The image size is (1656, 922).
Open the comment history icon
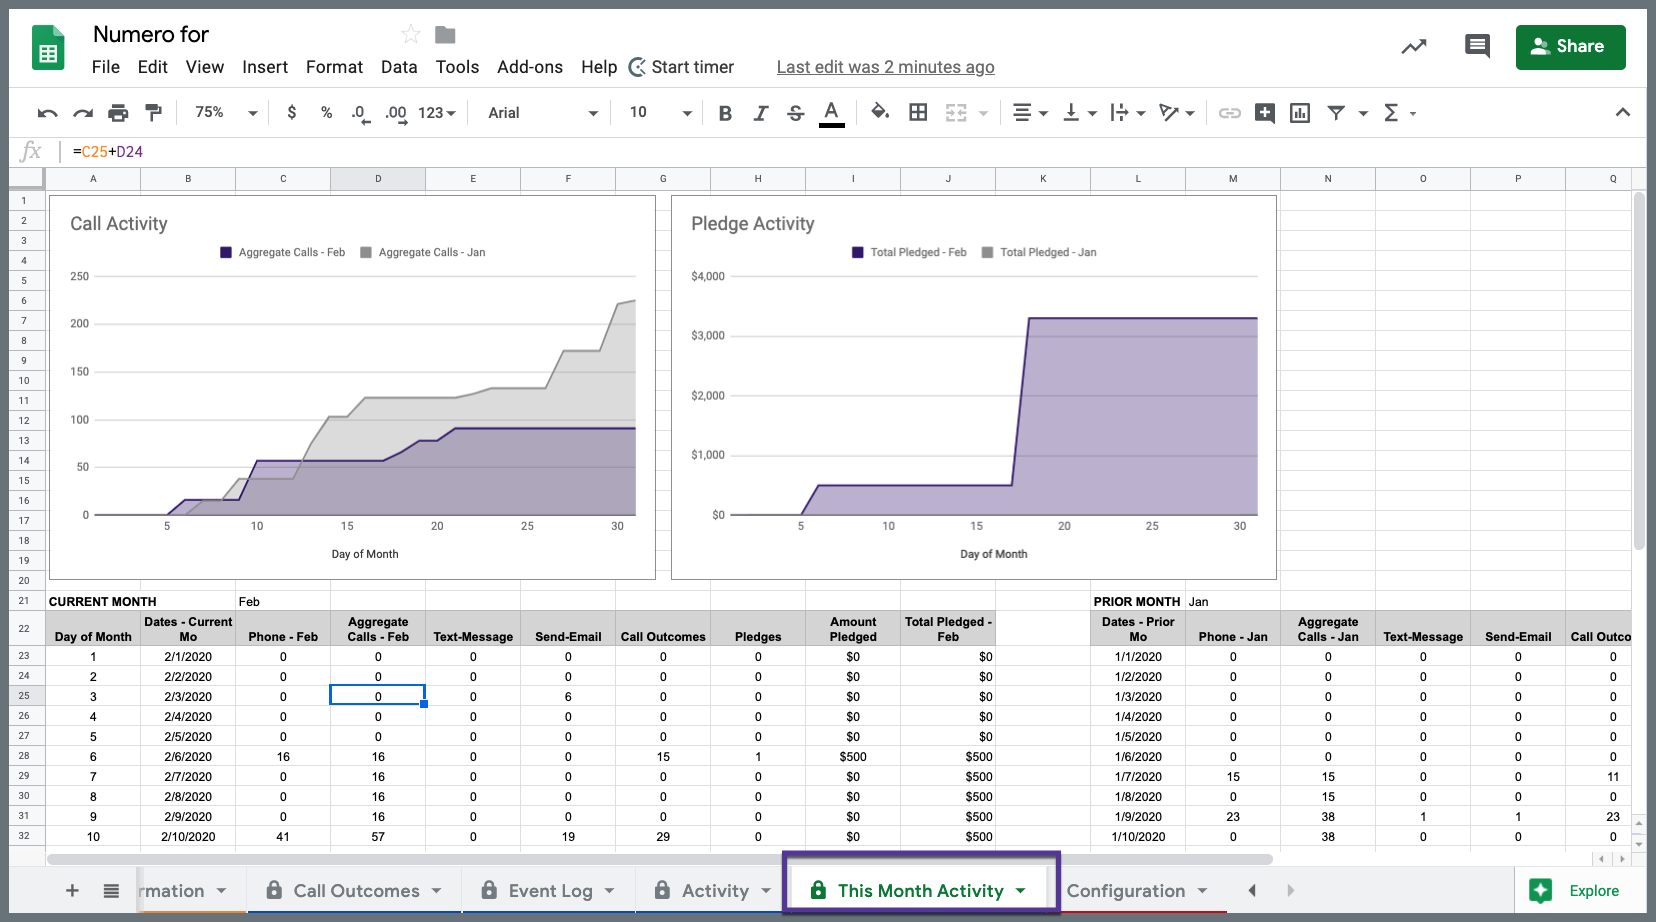click(1476, 46)
